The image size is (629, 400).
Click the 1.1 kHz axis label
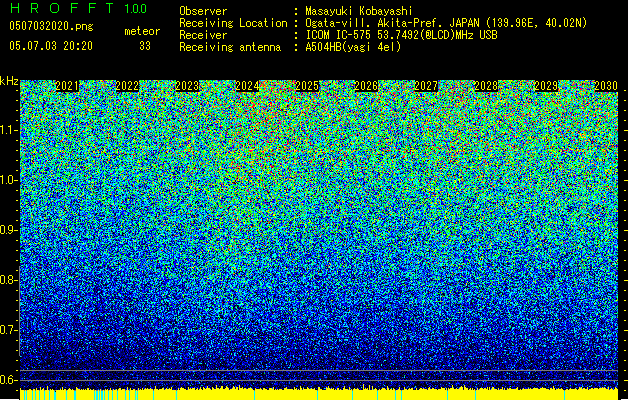(x=9, y=131)
